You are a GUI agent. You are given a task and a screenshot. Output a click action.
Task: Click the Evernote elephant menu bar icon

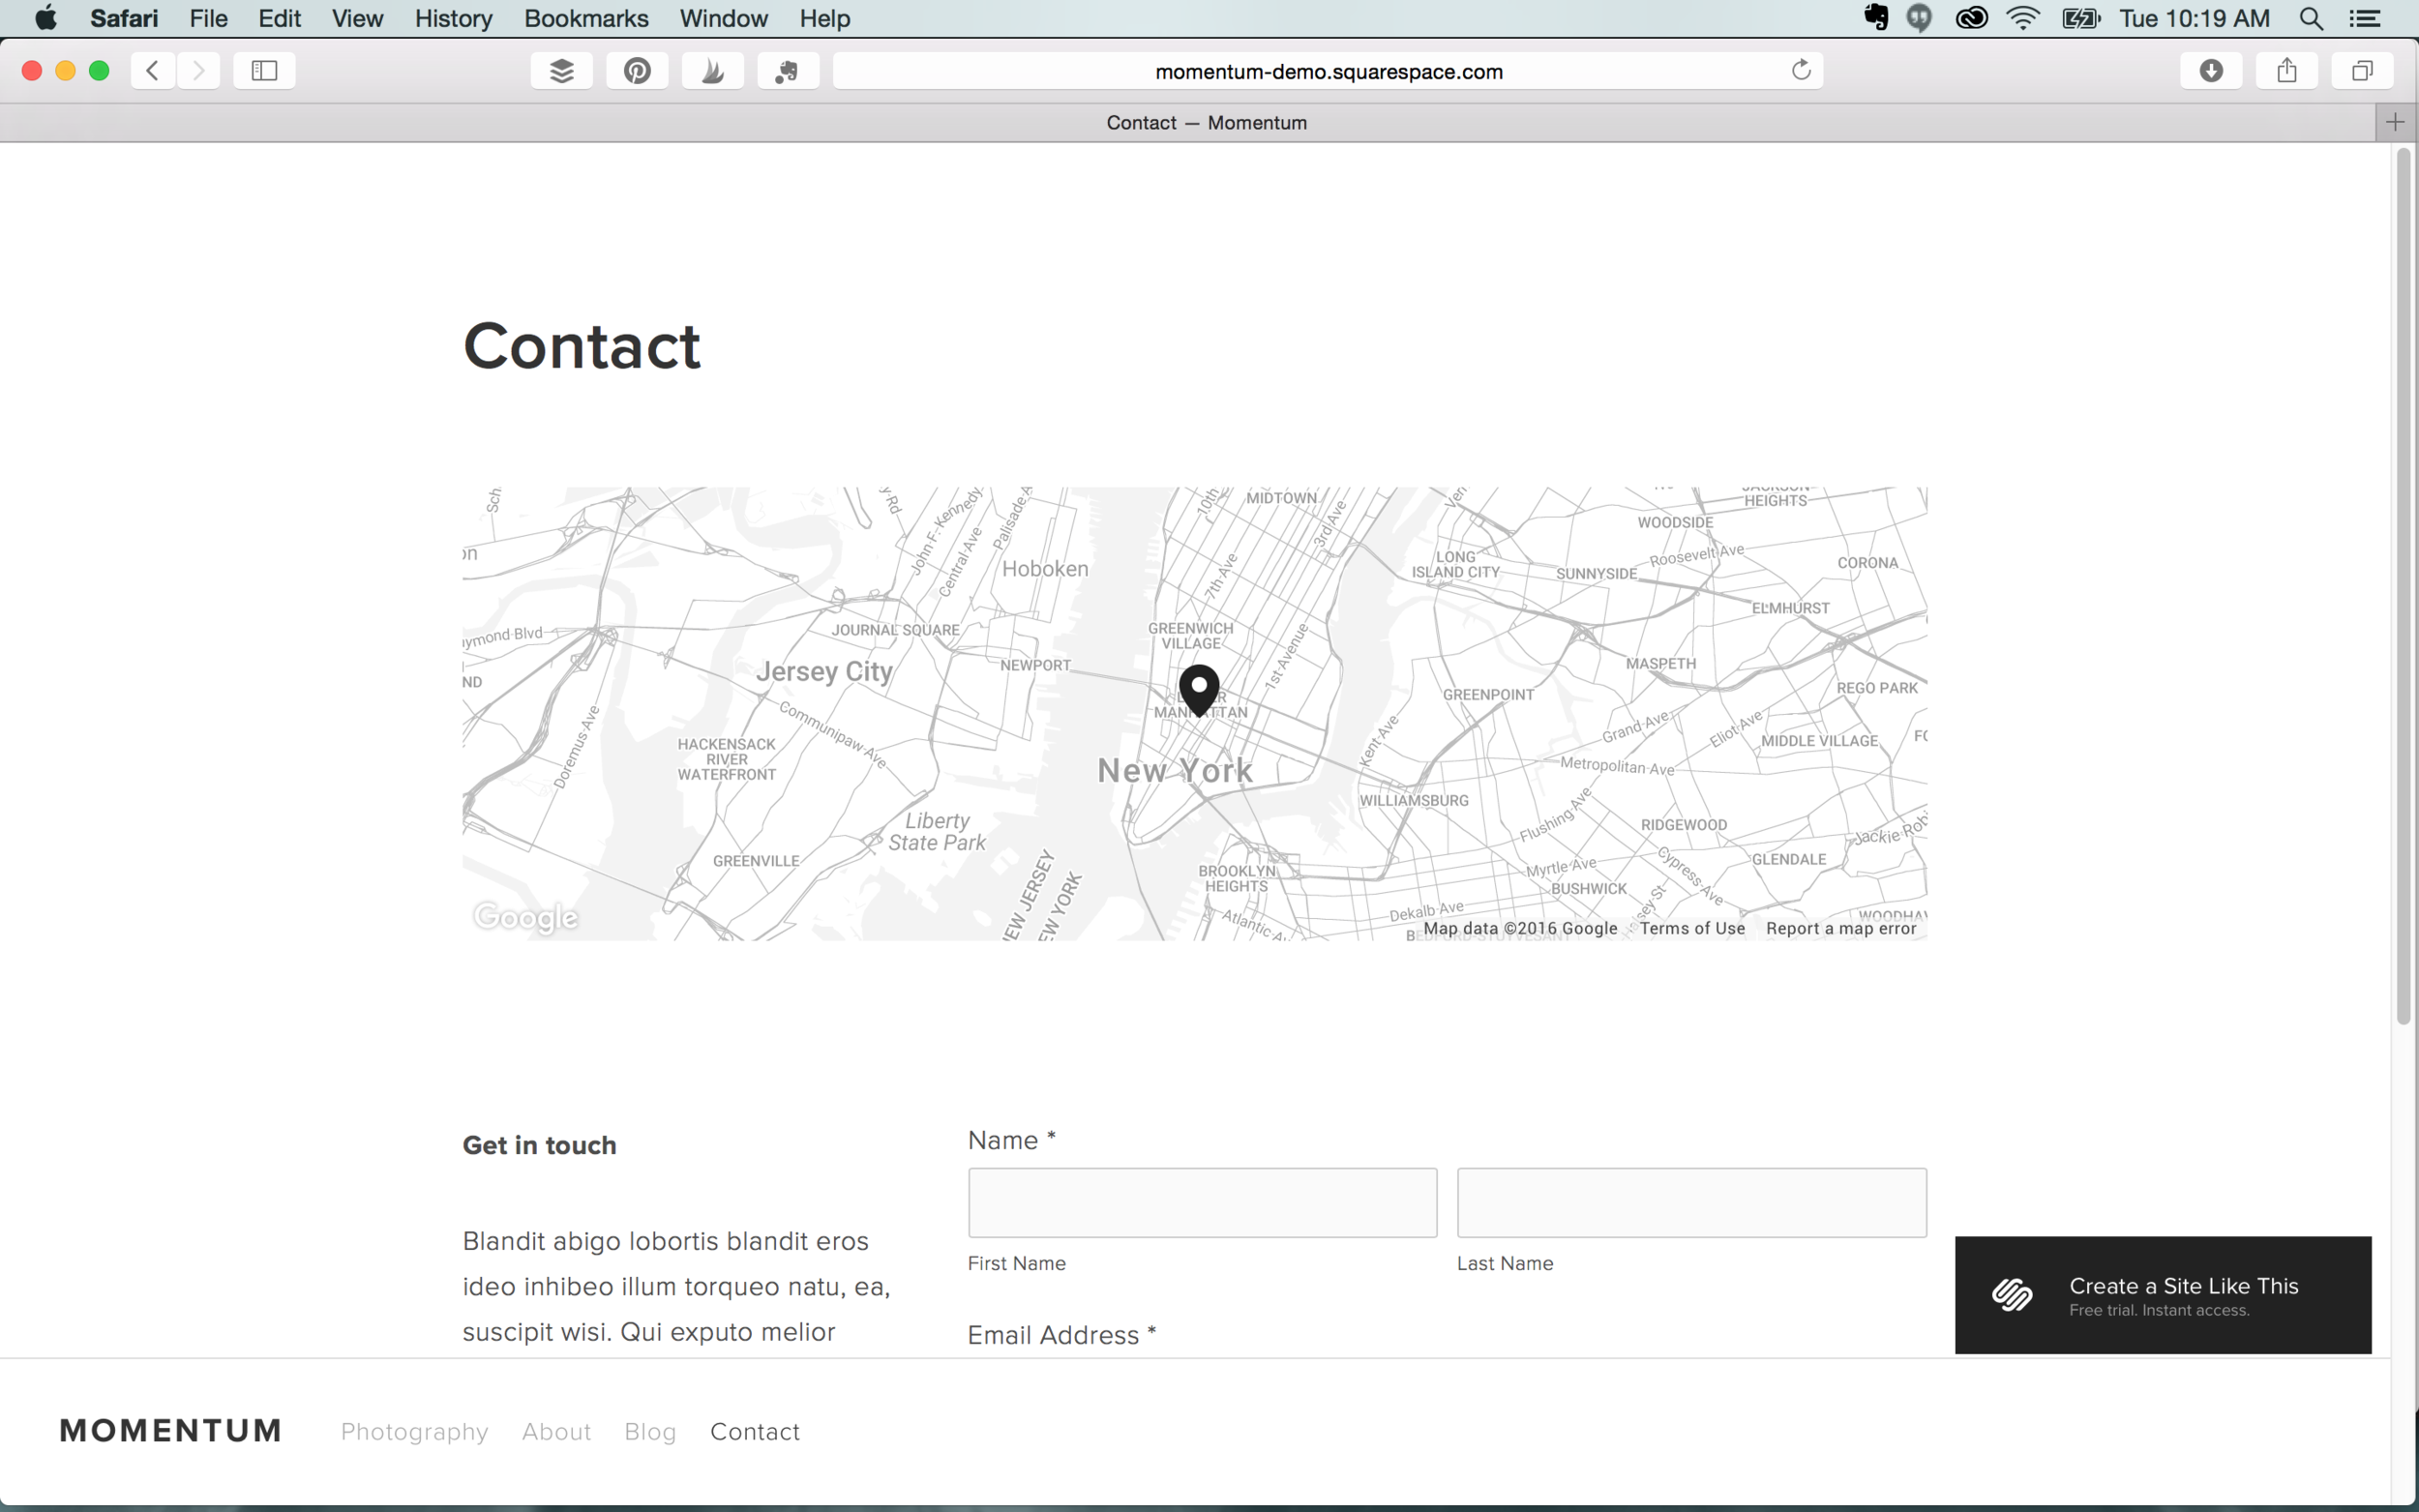1876,18
